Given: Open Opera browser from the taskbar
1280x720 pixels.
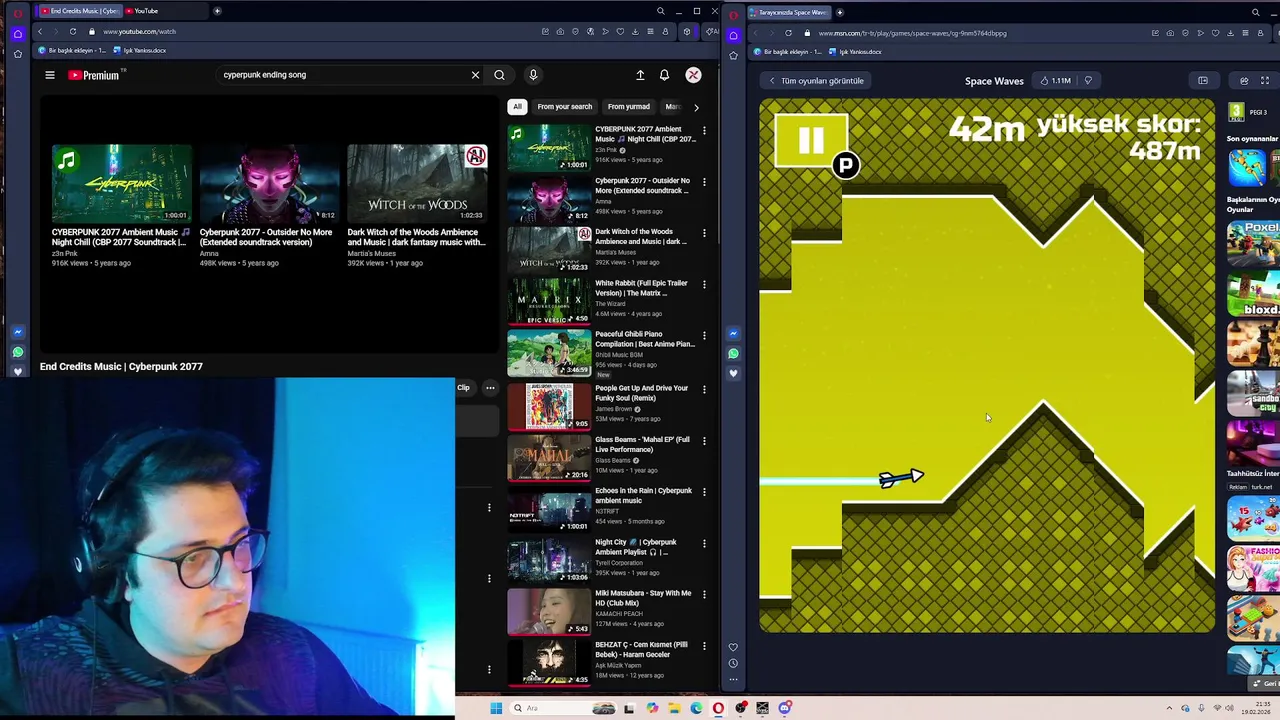Looking at the screenshot, I should (x=718, y=708).
